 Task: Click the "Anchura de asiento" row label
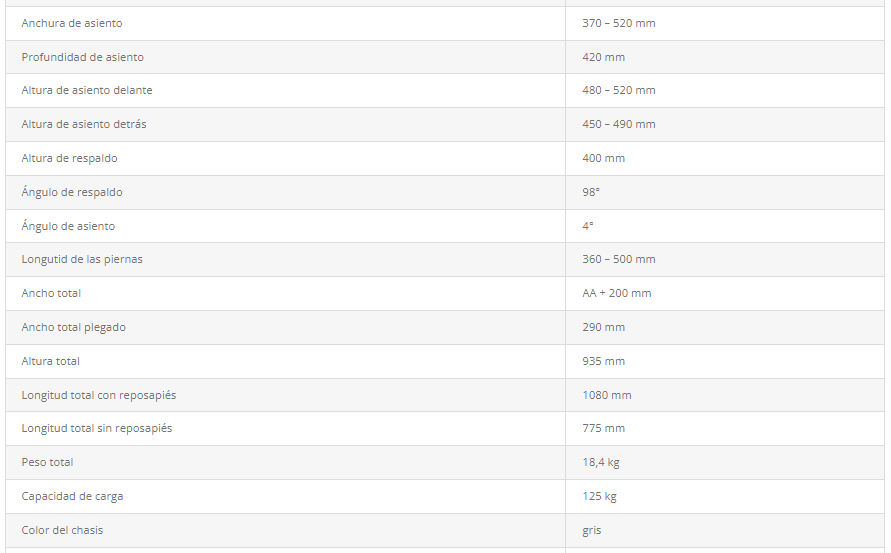[72, 23]
